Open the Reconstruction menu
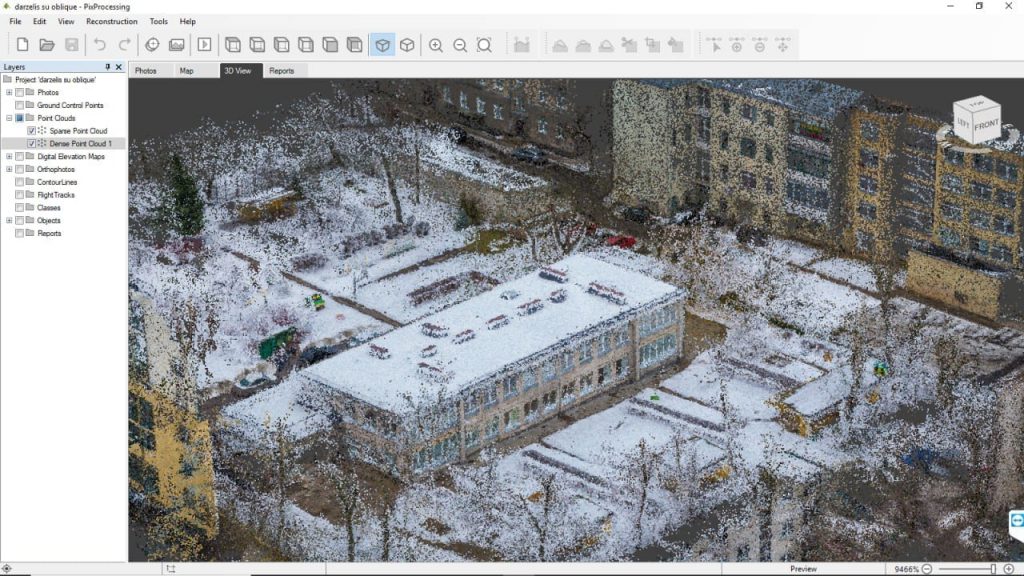 (x=110, y=21)
